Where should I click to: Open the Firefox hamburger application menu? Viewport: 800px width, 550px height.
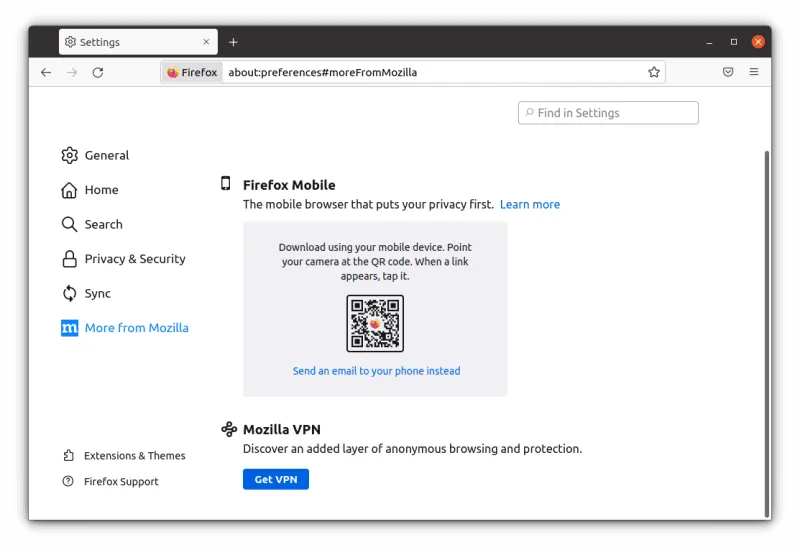[754, 72]
